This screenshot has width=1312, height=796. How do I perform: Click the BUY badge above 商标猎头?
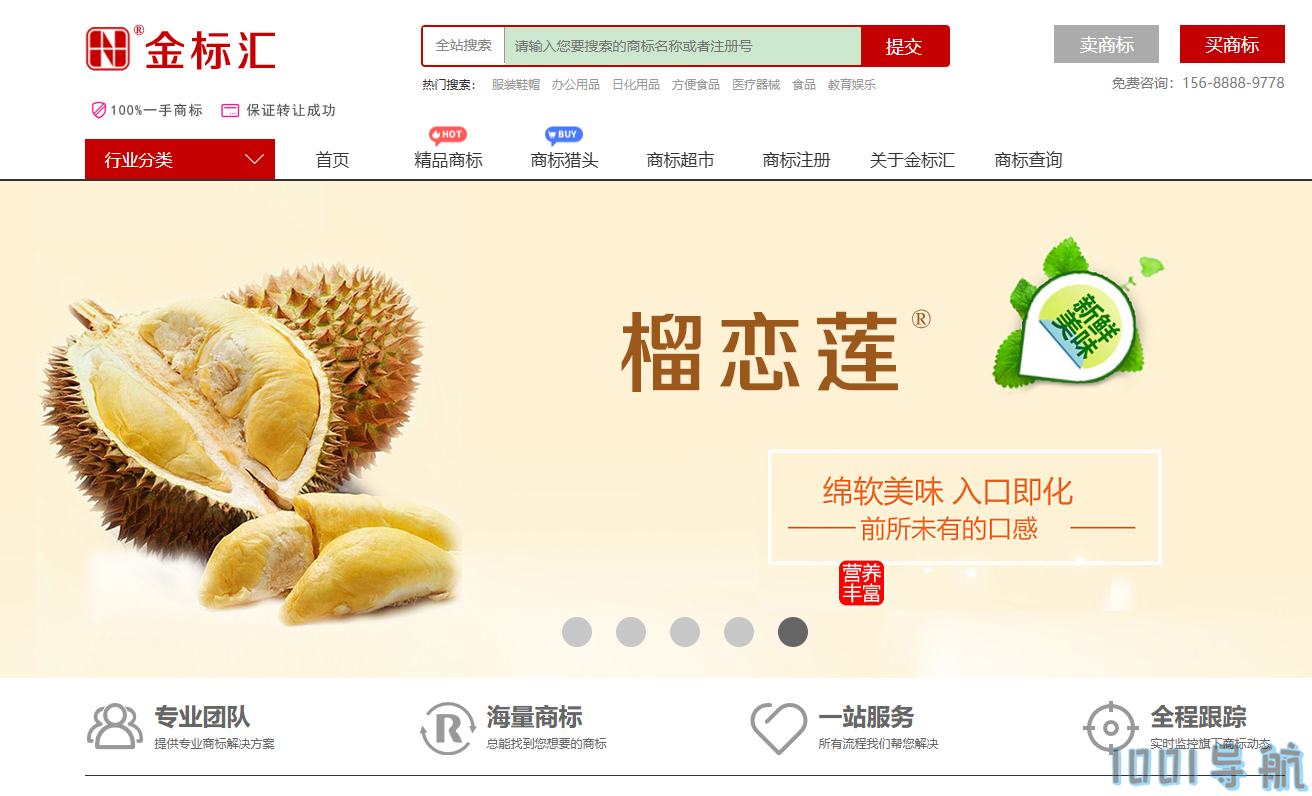[x=564, y=135]
